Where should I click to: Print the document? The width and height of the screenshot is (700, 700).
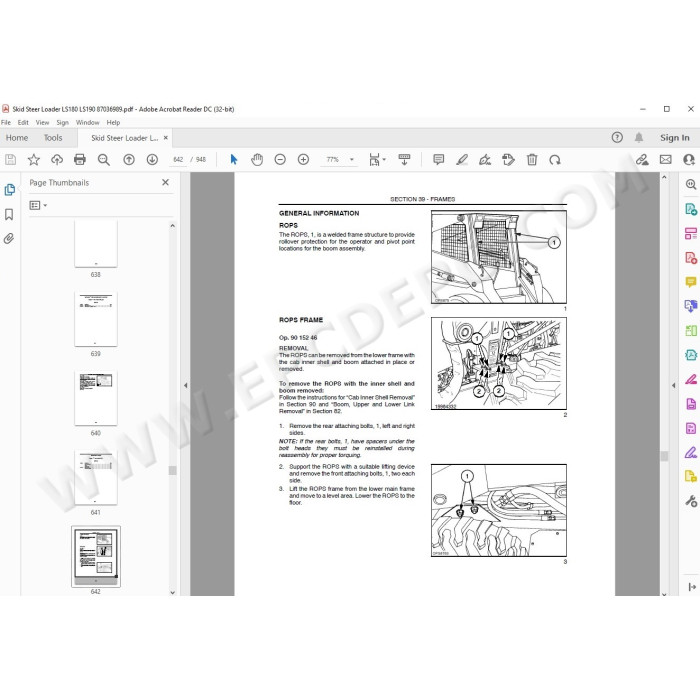80,159
